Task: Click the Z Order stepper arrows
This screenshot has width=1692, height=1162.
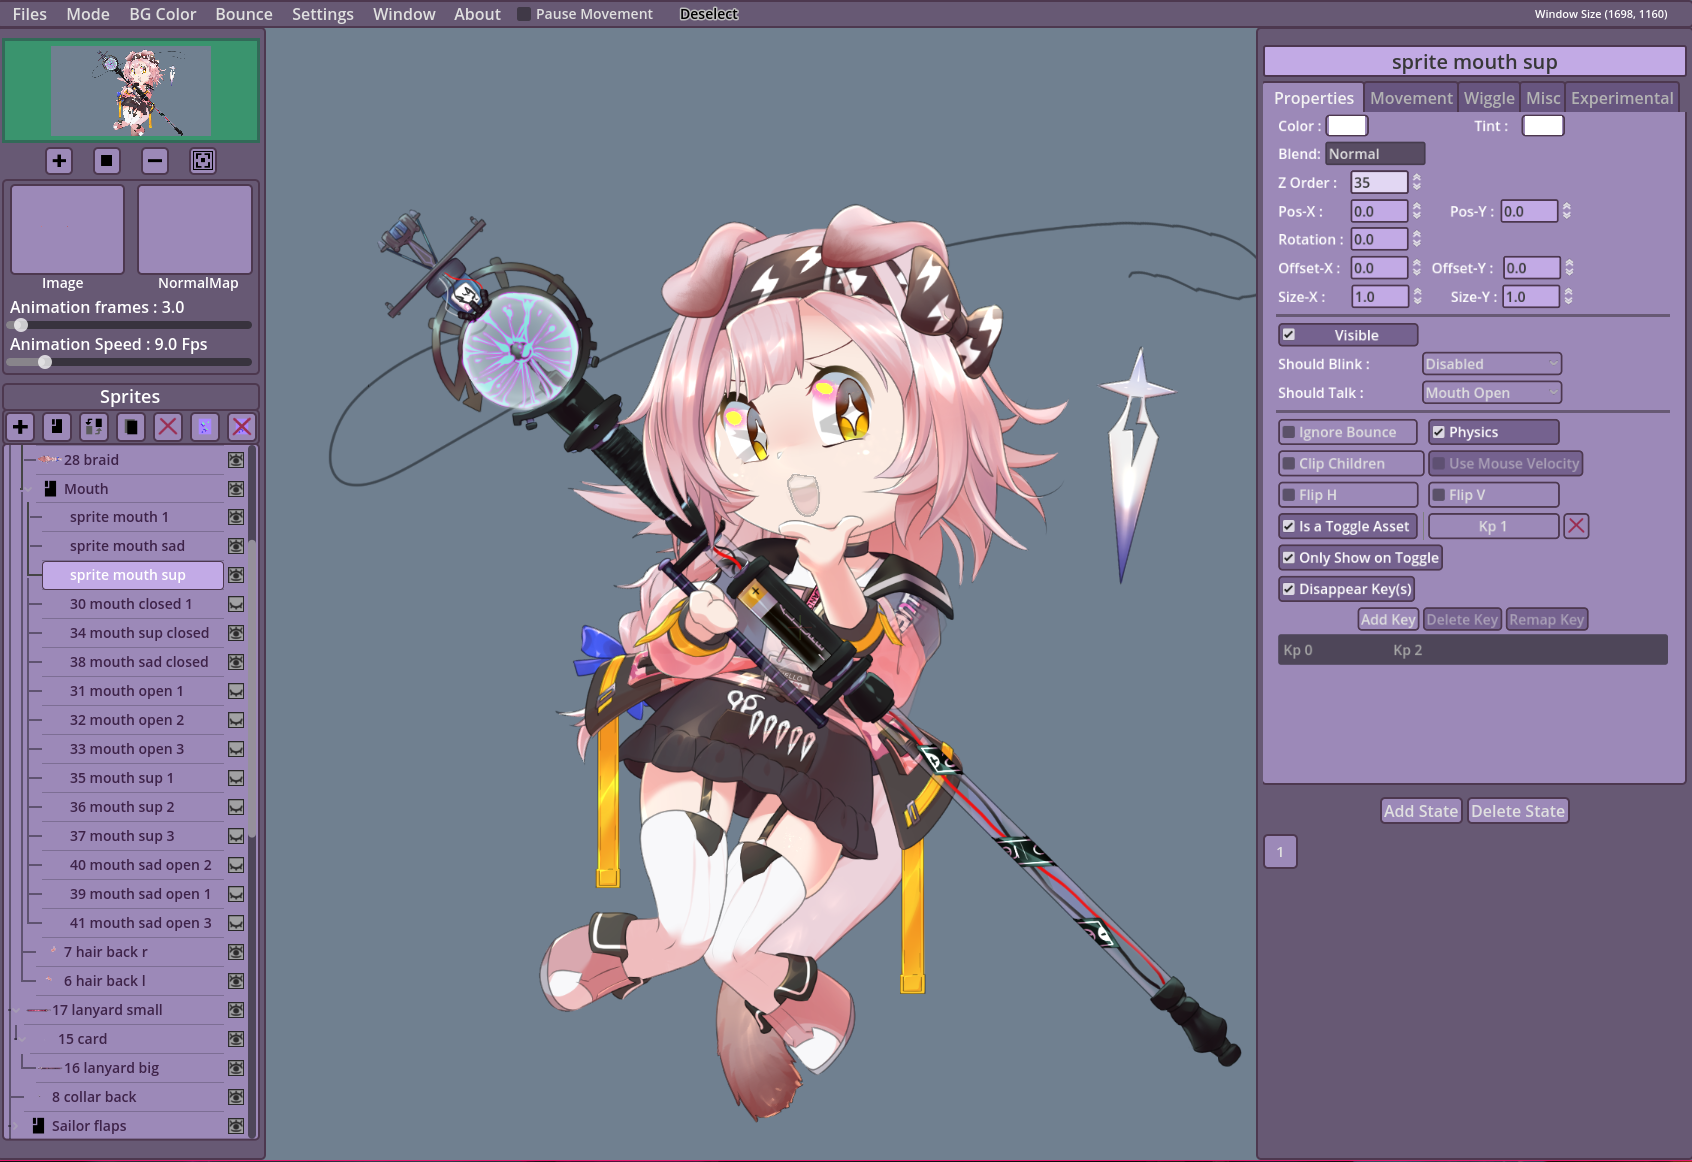Action: (1416, 182)
